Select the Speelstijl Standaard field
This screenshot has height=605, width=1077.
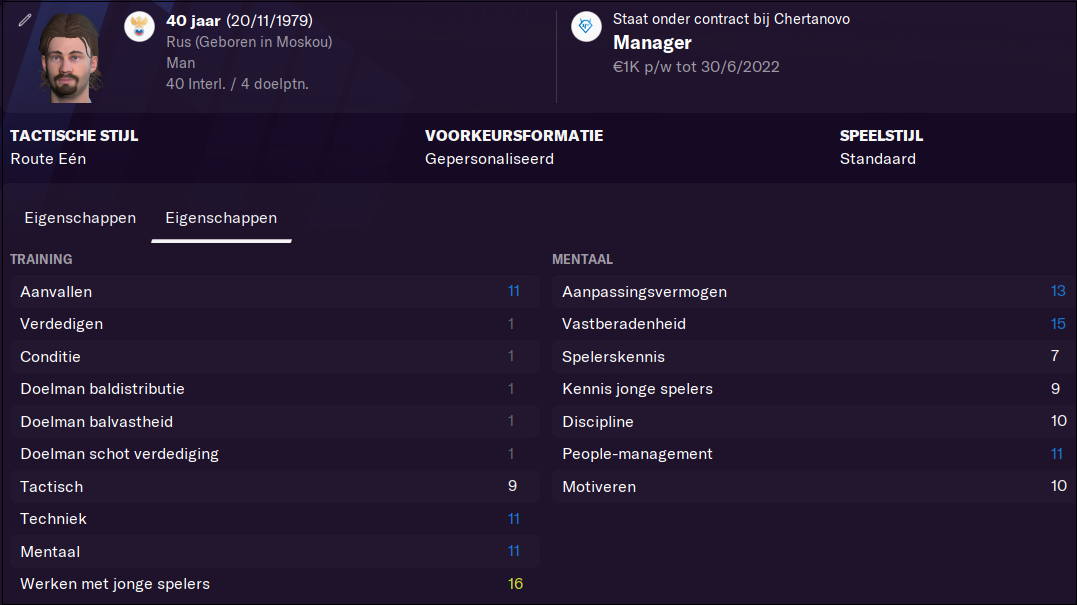click(881, 148)
